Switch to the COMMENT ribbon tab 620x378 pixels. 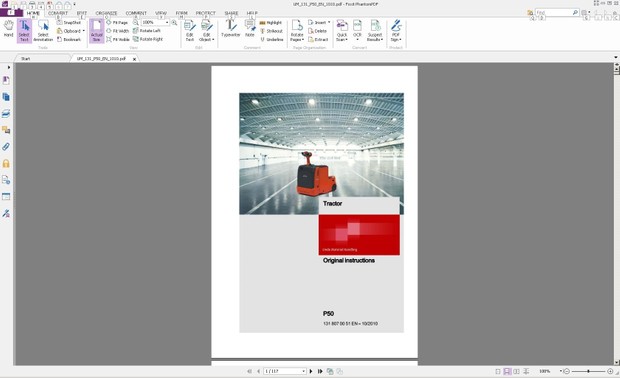[x=136, y=13]
